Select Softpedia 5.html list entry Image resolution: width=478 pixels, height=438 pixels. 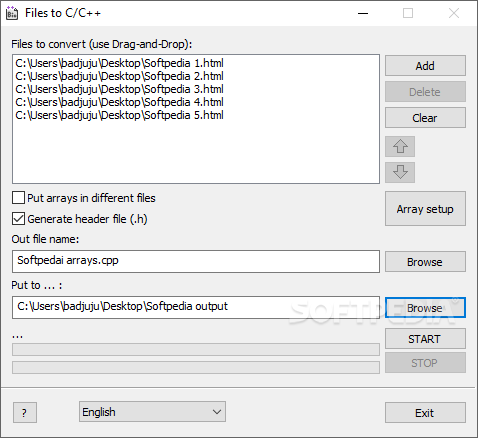click(x=119, y=115)
